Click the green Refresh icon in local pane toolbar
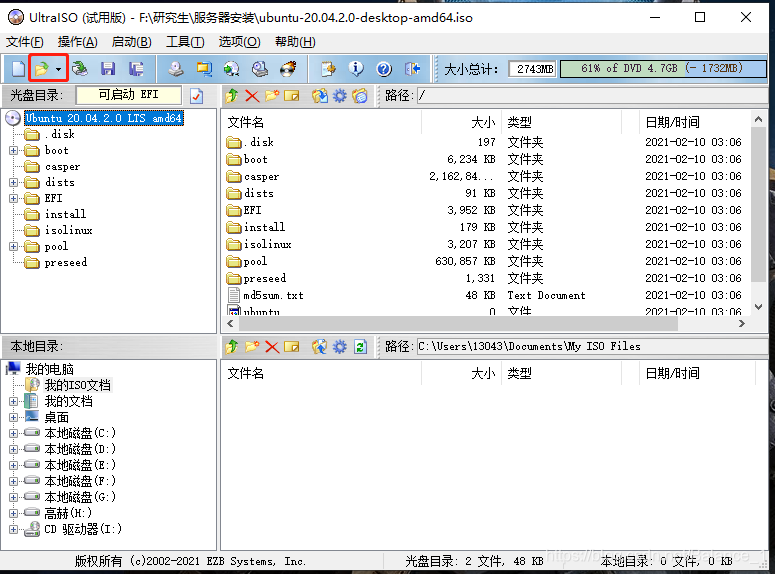The height and width of the screenshot is (574, 775). tap(360, 347)
